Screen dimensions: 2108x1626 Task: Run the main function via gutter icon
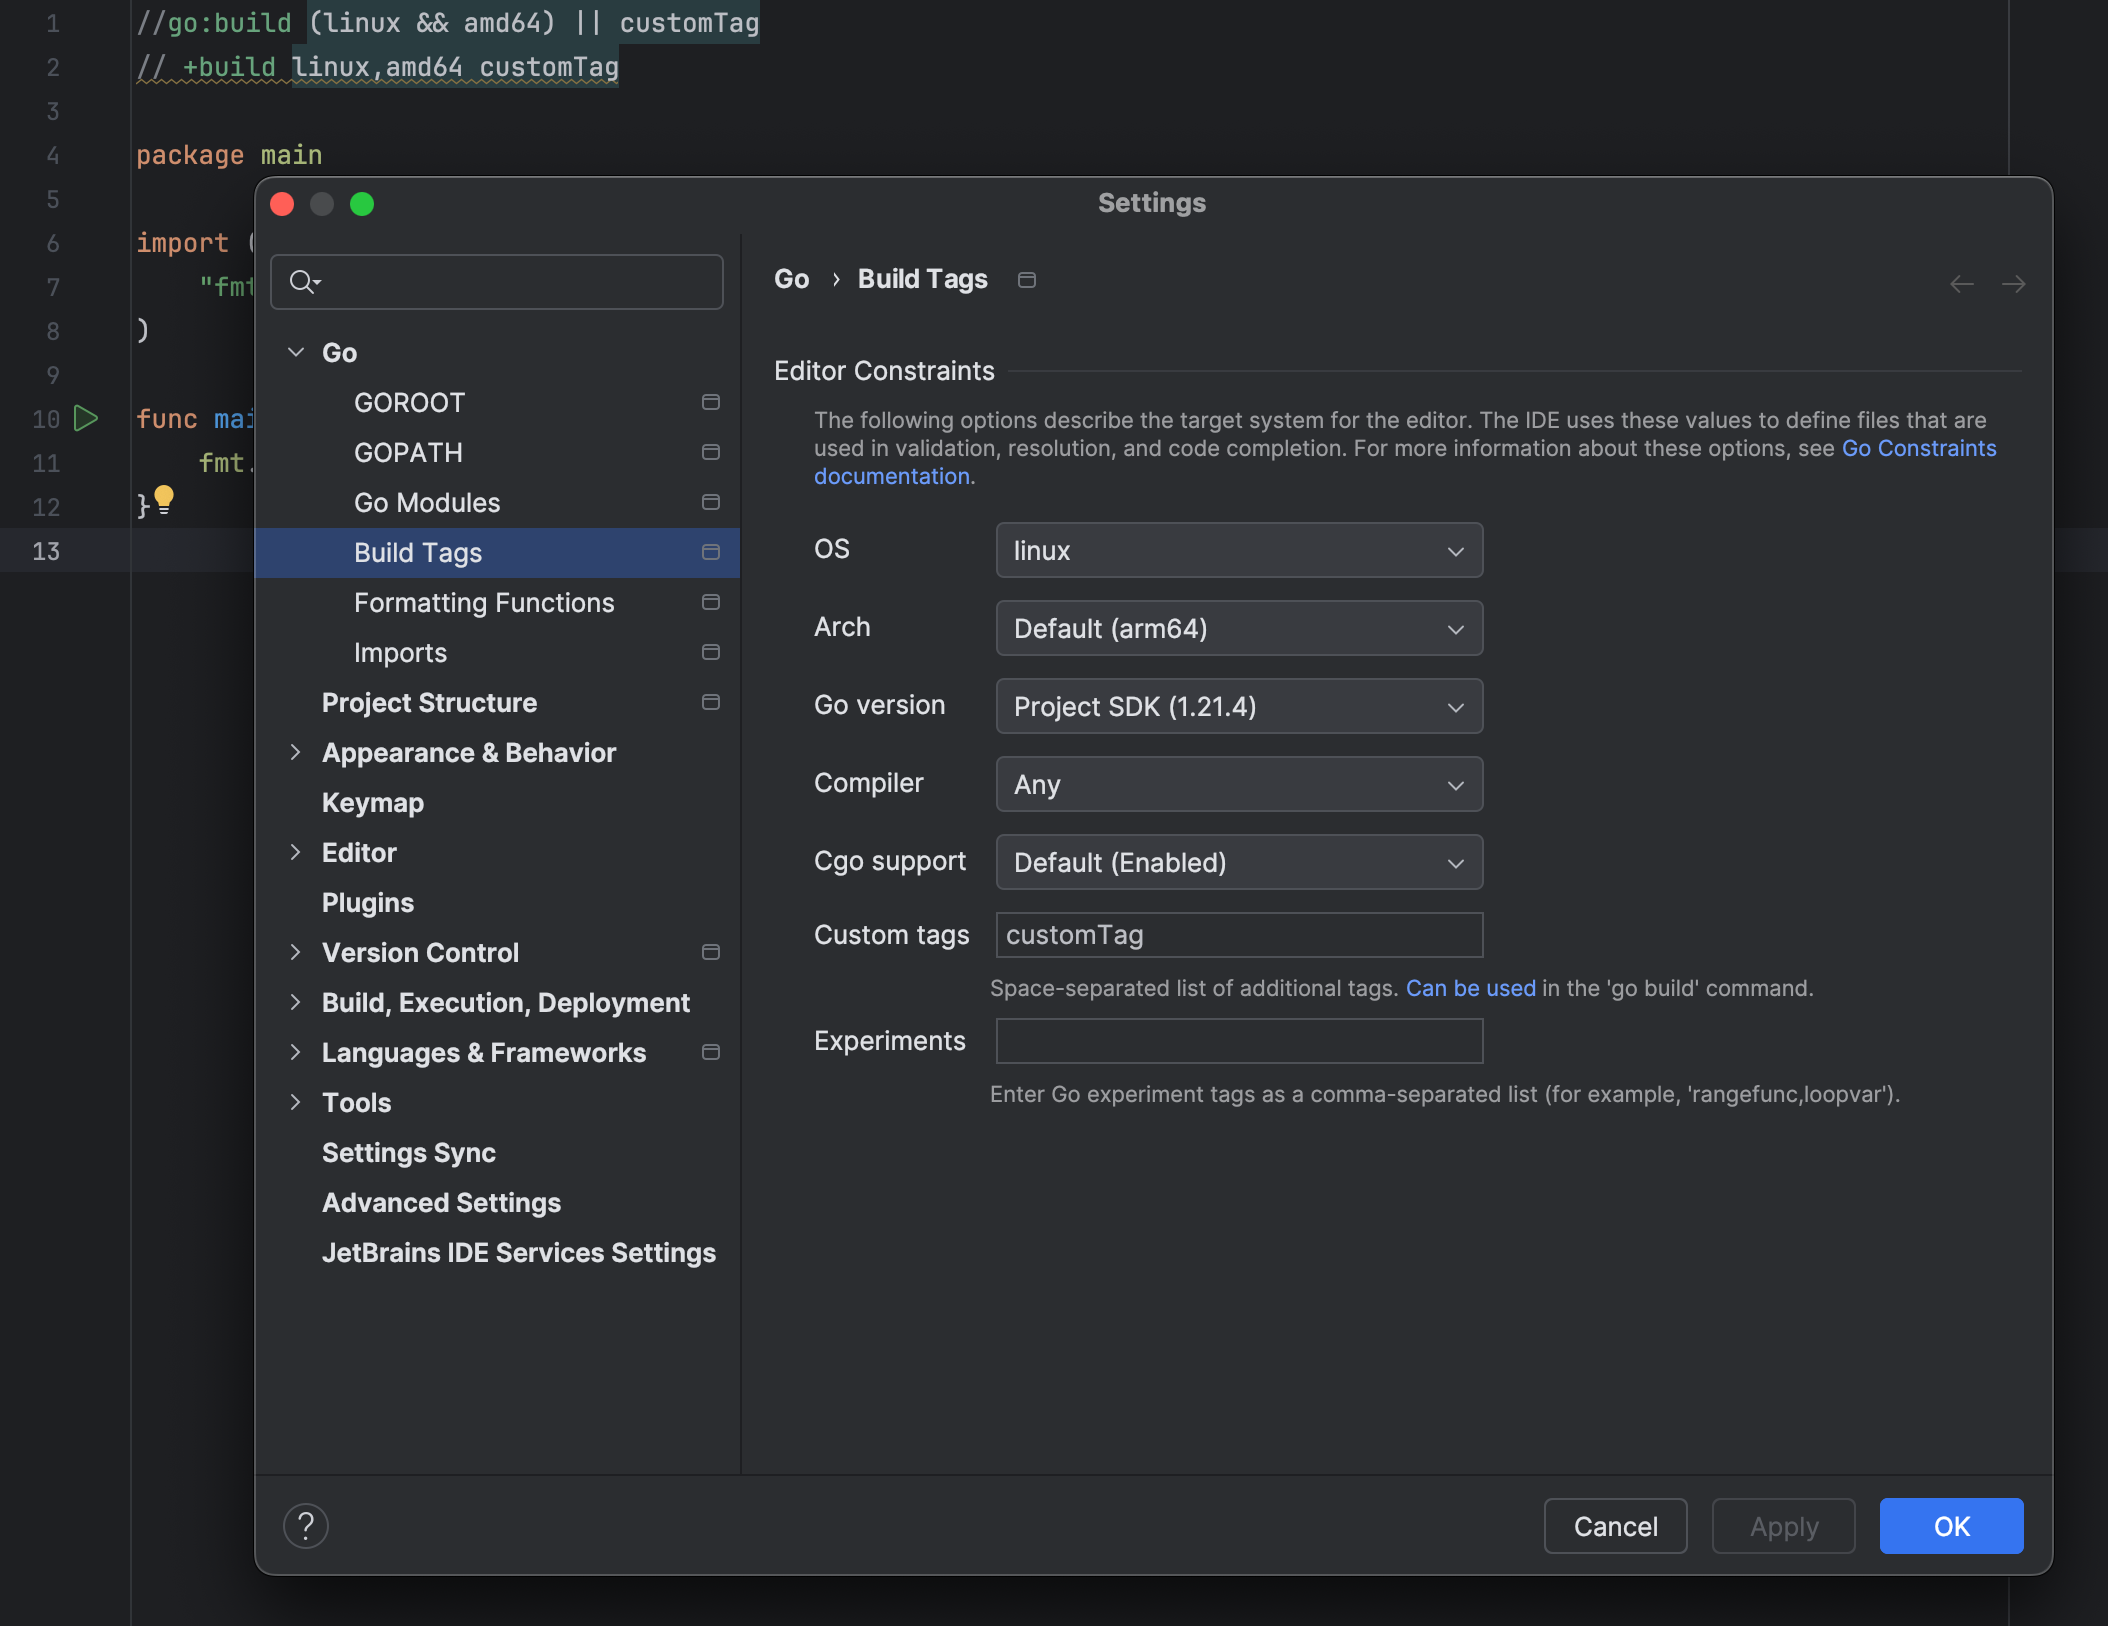point(86,419)
